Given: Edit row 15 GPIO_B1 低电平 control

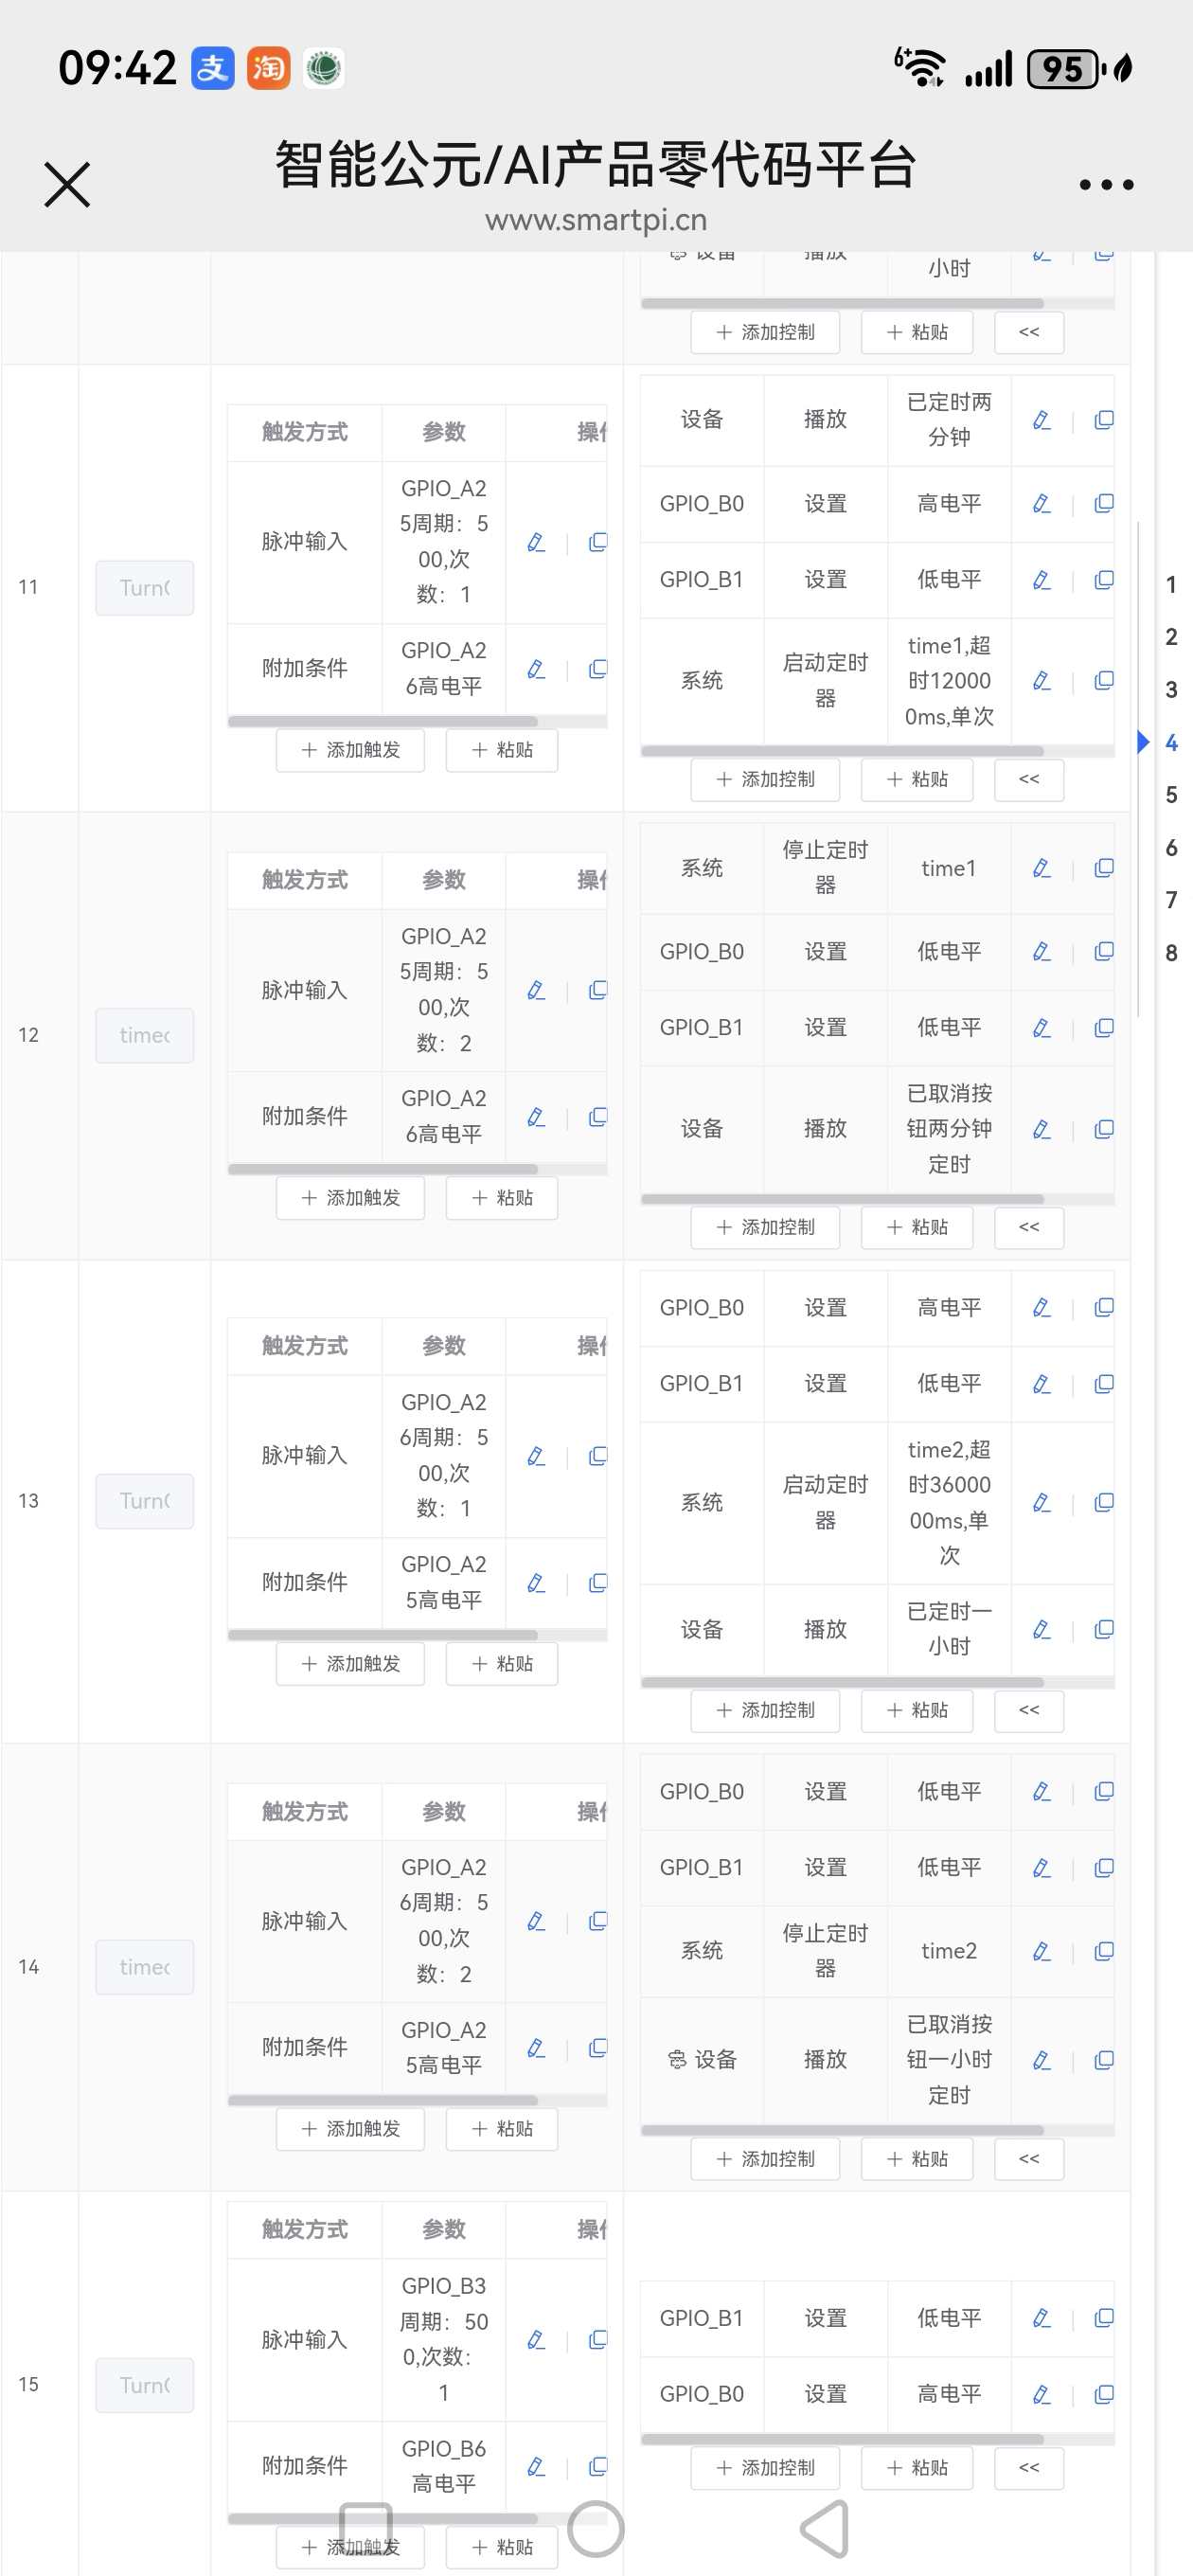Looking at the screenshot, I should (1041, 2318).
